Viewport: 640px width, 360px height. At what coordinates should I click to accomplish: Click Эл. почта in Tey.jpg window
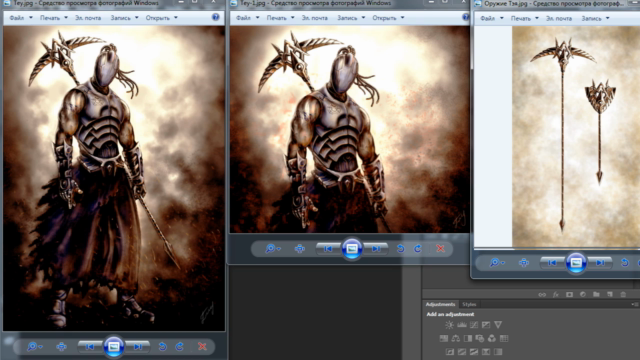pyautogui.click(x=88, y=18)
